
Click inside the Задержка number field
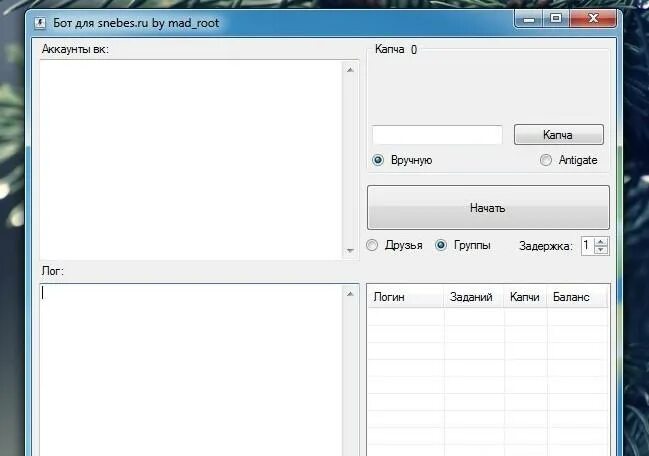(587, 246)
